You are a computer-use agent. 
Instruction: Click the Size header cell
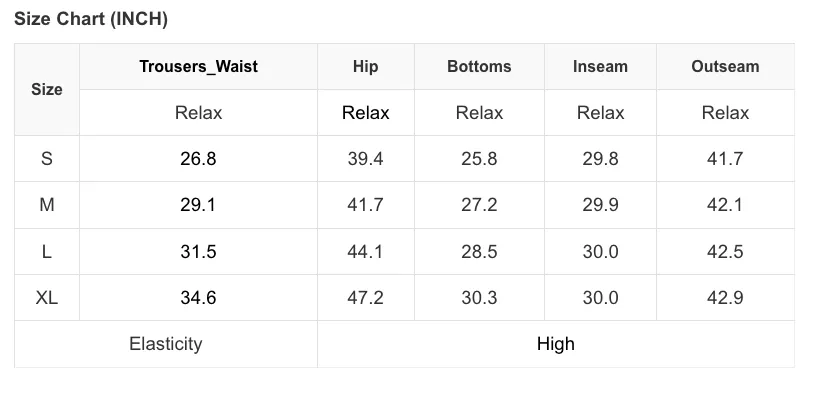coord(47,90)
